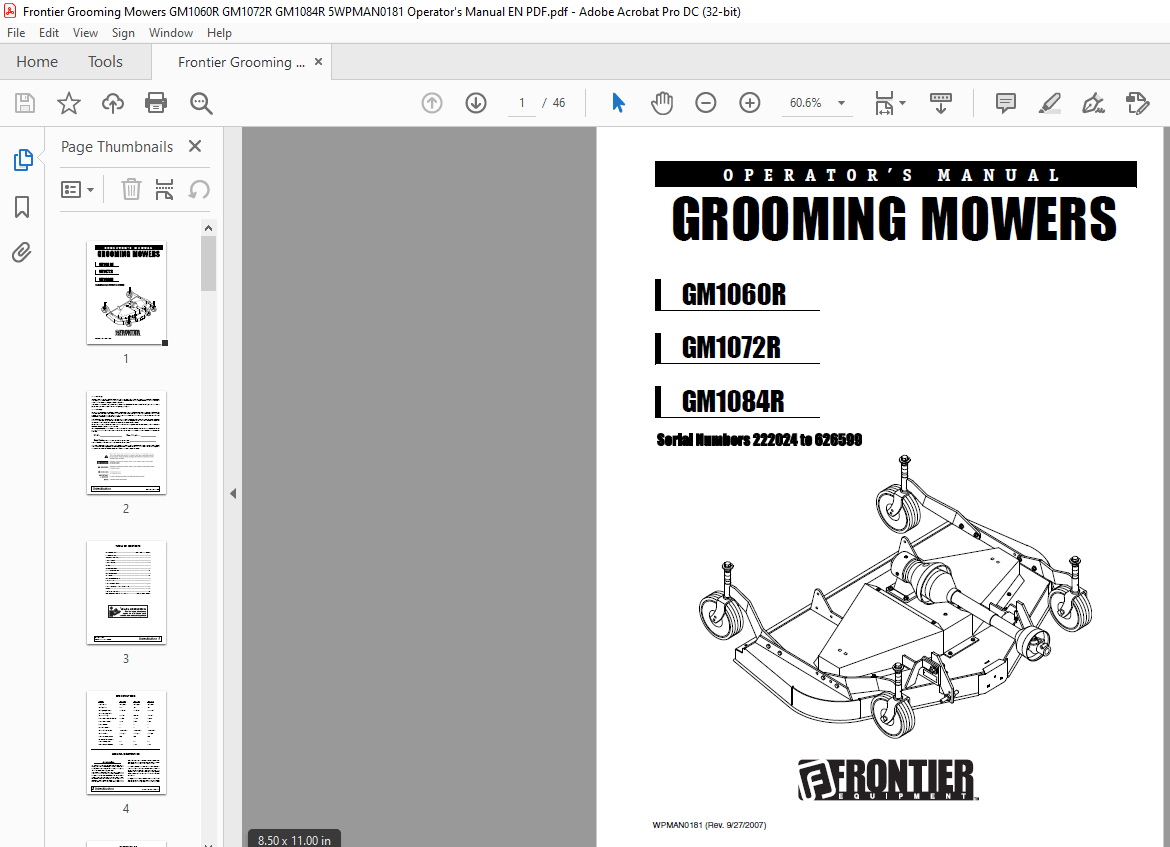Viewport: 1170px width, 847px height.
Task: Switch to the Home tab
Action: pos(37,62)
